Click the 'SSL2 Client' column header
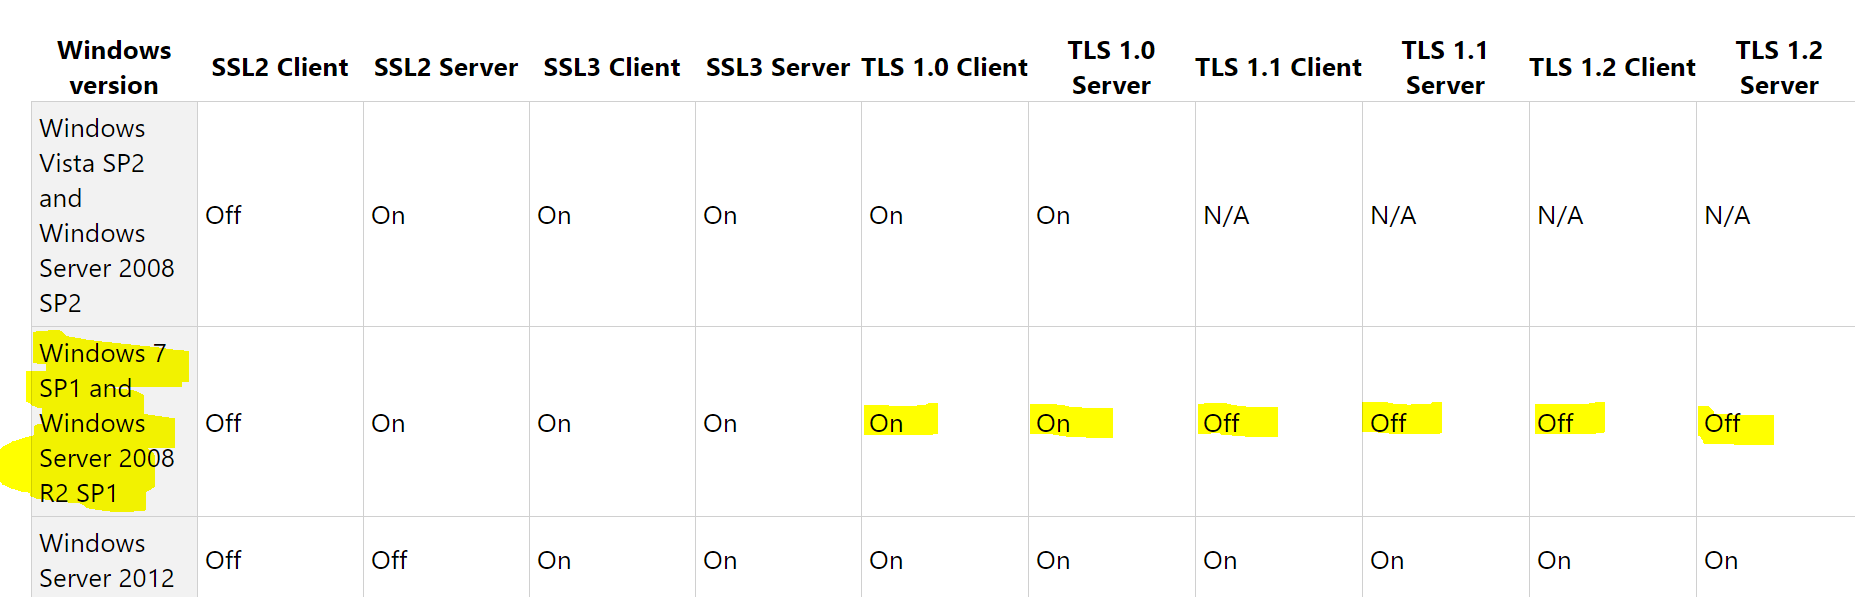This screenshot has width=1855, height=597. (280, 67)
